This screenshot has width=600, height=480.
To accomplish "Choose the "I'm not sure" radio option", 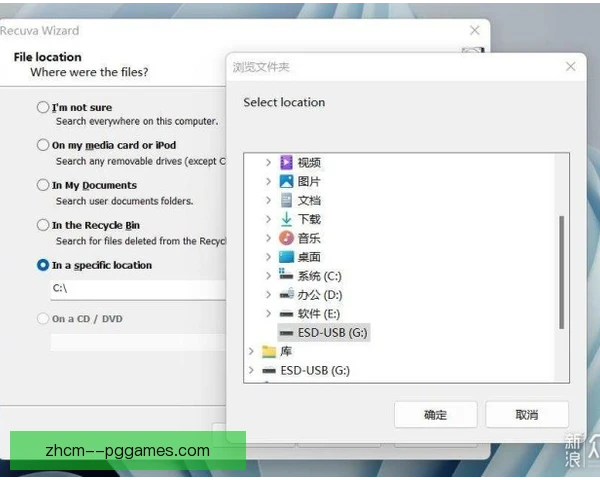I will 43,107.
